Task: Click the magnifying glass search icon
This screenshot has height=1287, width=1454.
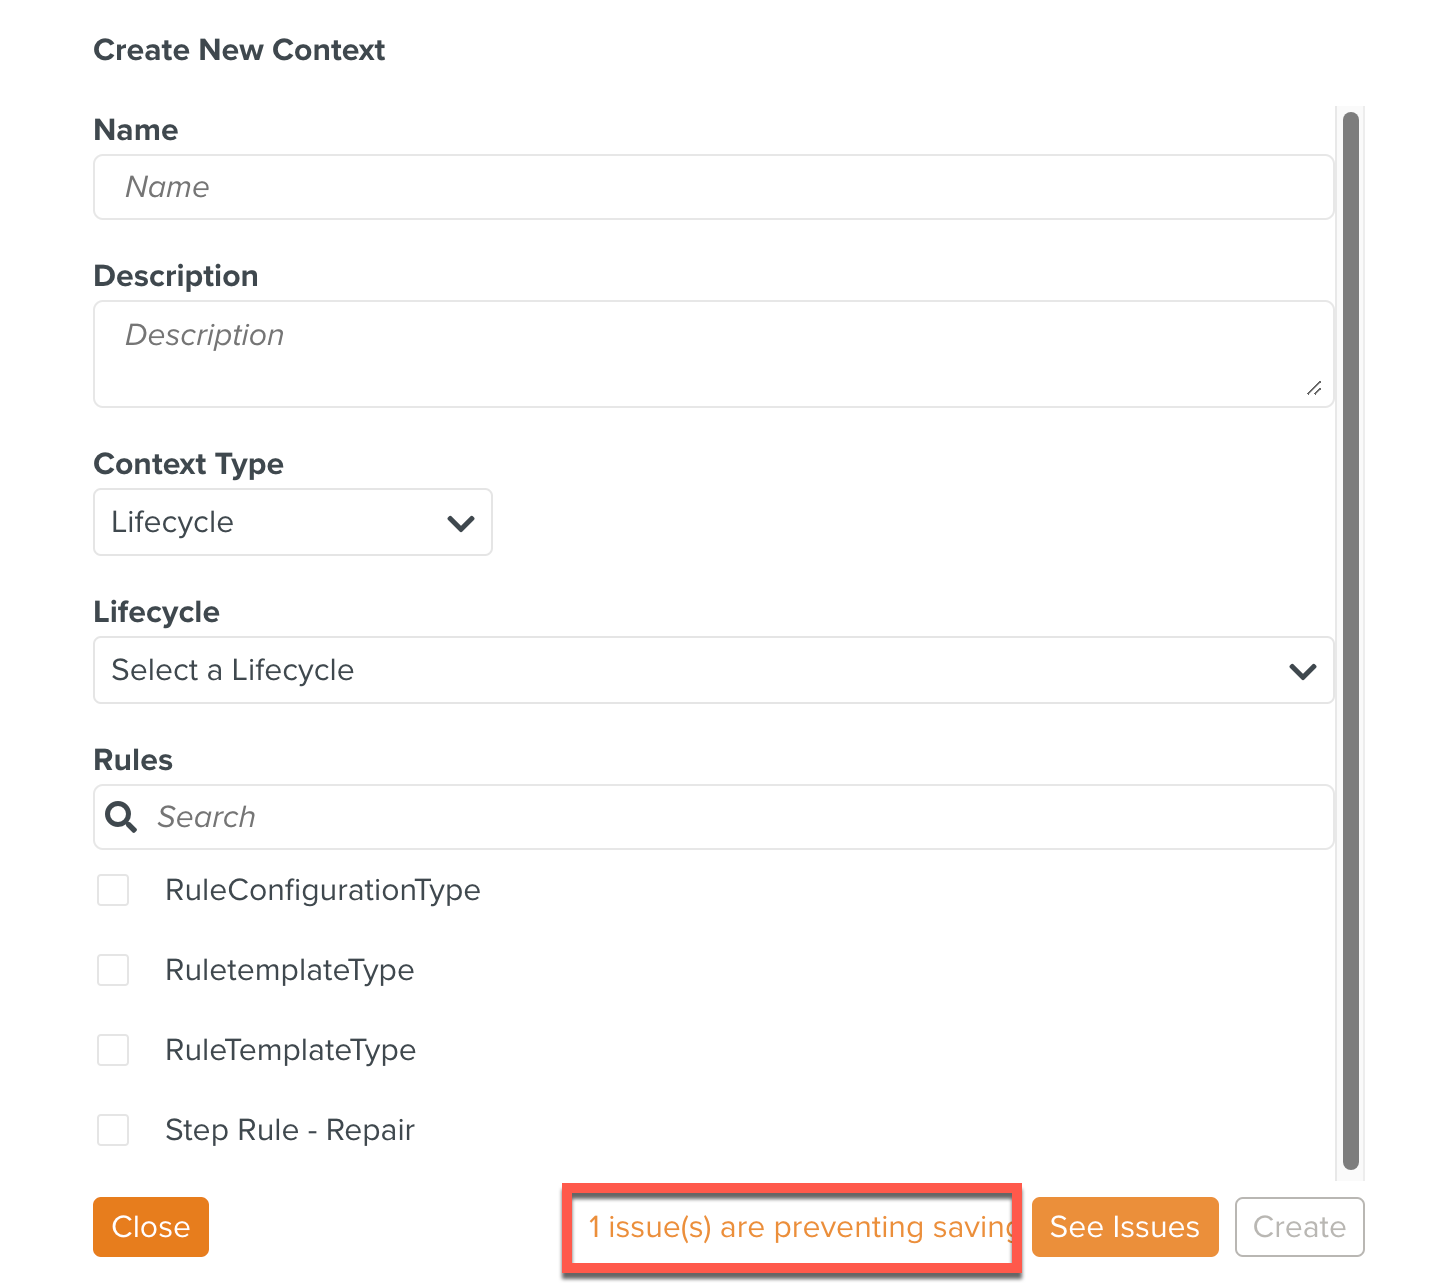Action: pos(121,817)
